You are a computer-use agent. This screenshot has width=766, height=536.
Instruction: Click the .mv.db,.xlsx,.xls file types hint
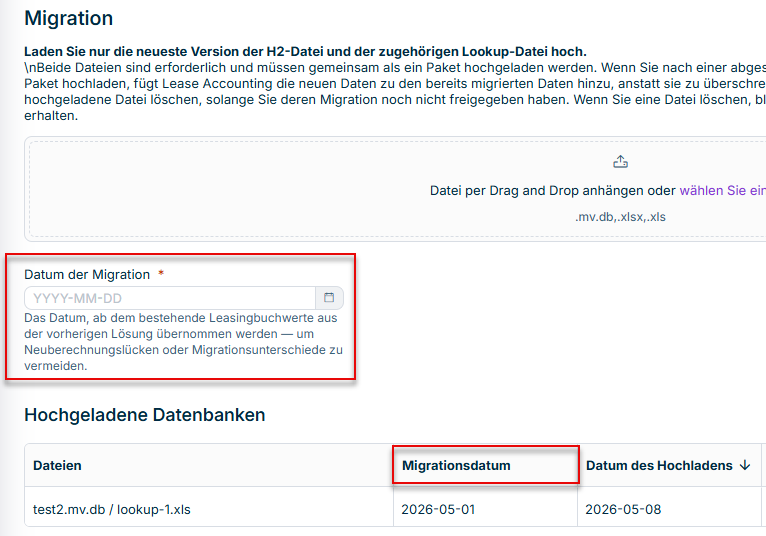pyautogui.click(x=620, y=217)
